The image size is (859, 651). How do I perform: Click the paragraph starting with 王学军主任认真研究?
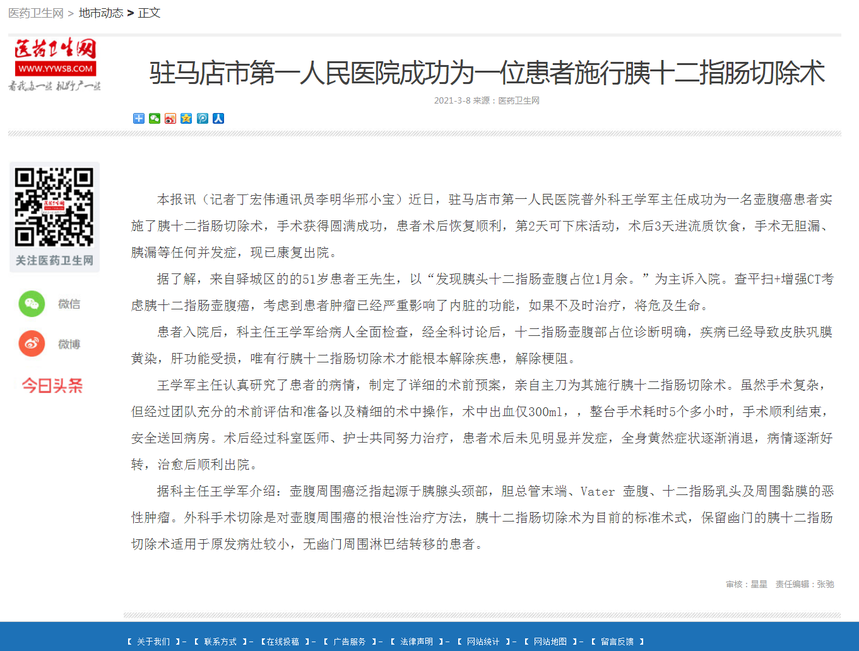click(x=482, y=425)
